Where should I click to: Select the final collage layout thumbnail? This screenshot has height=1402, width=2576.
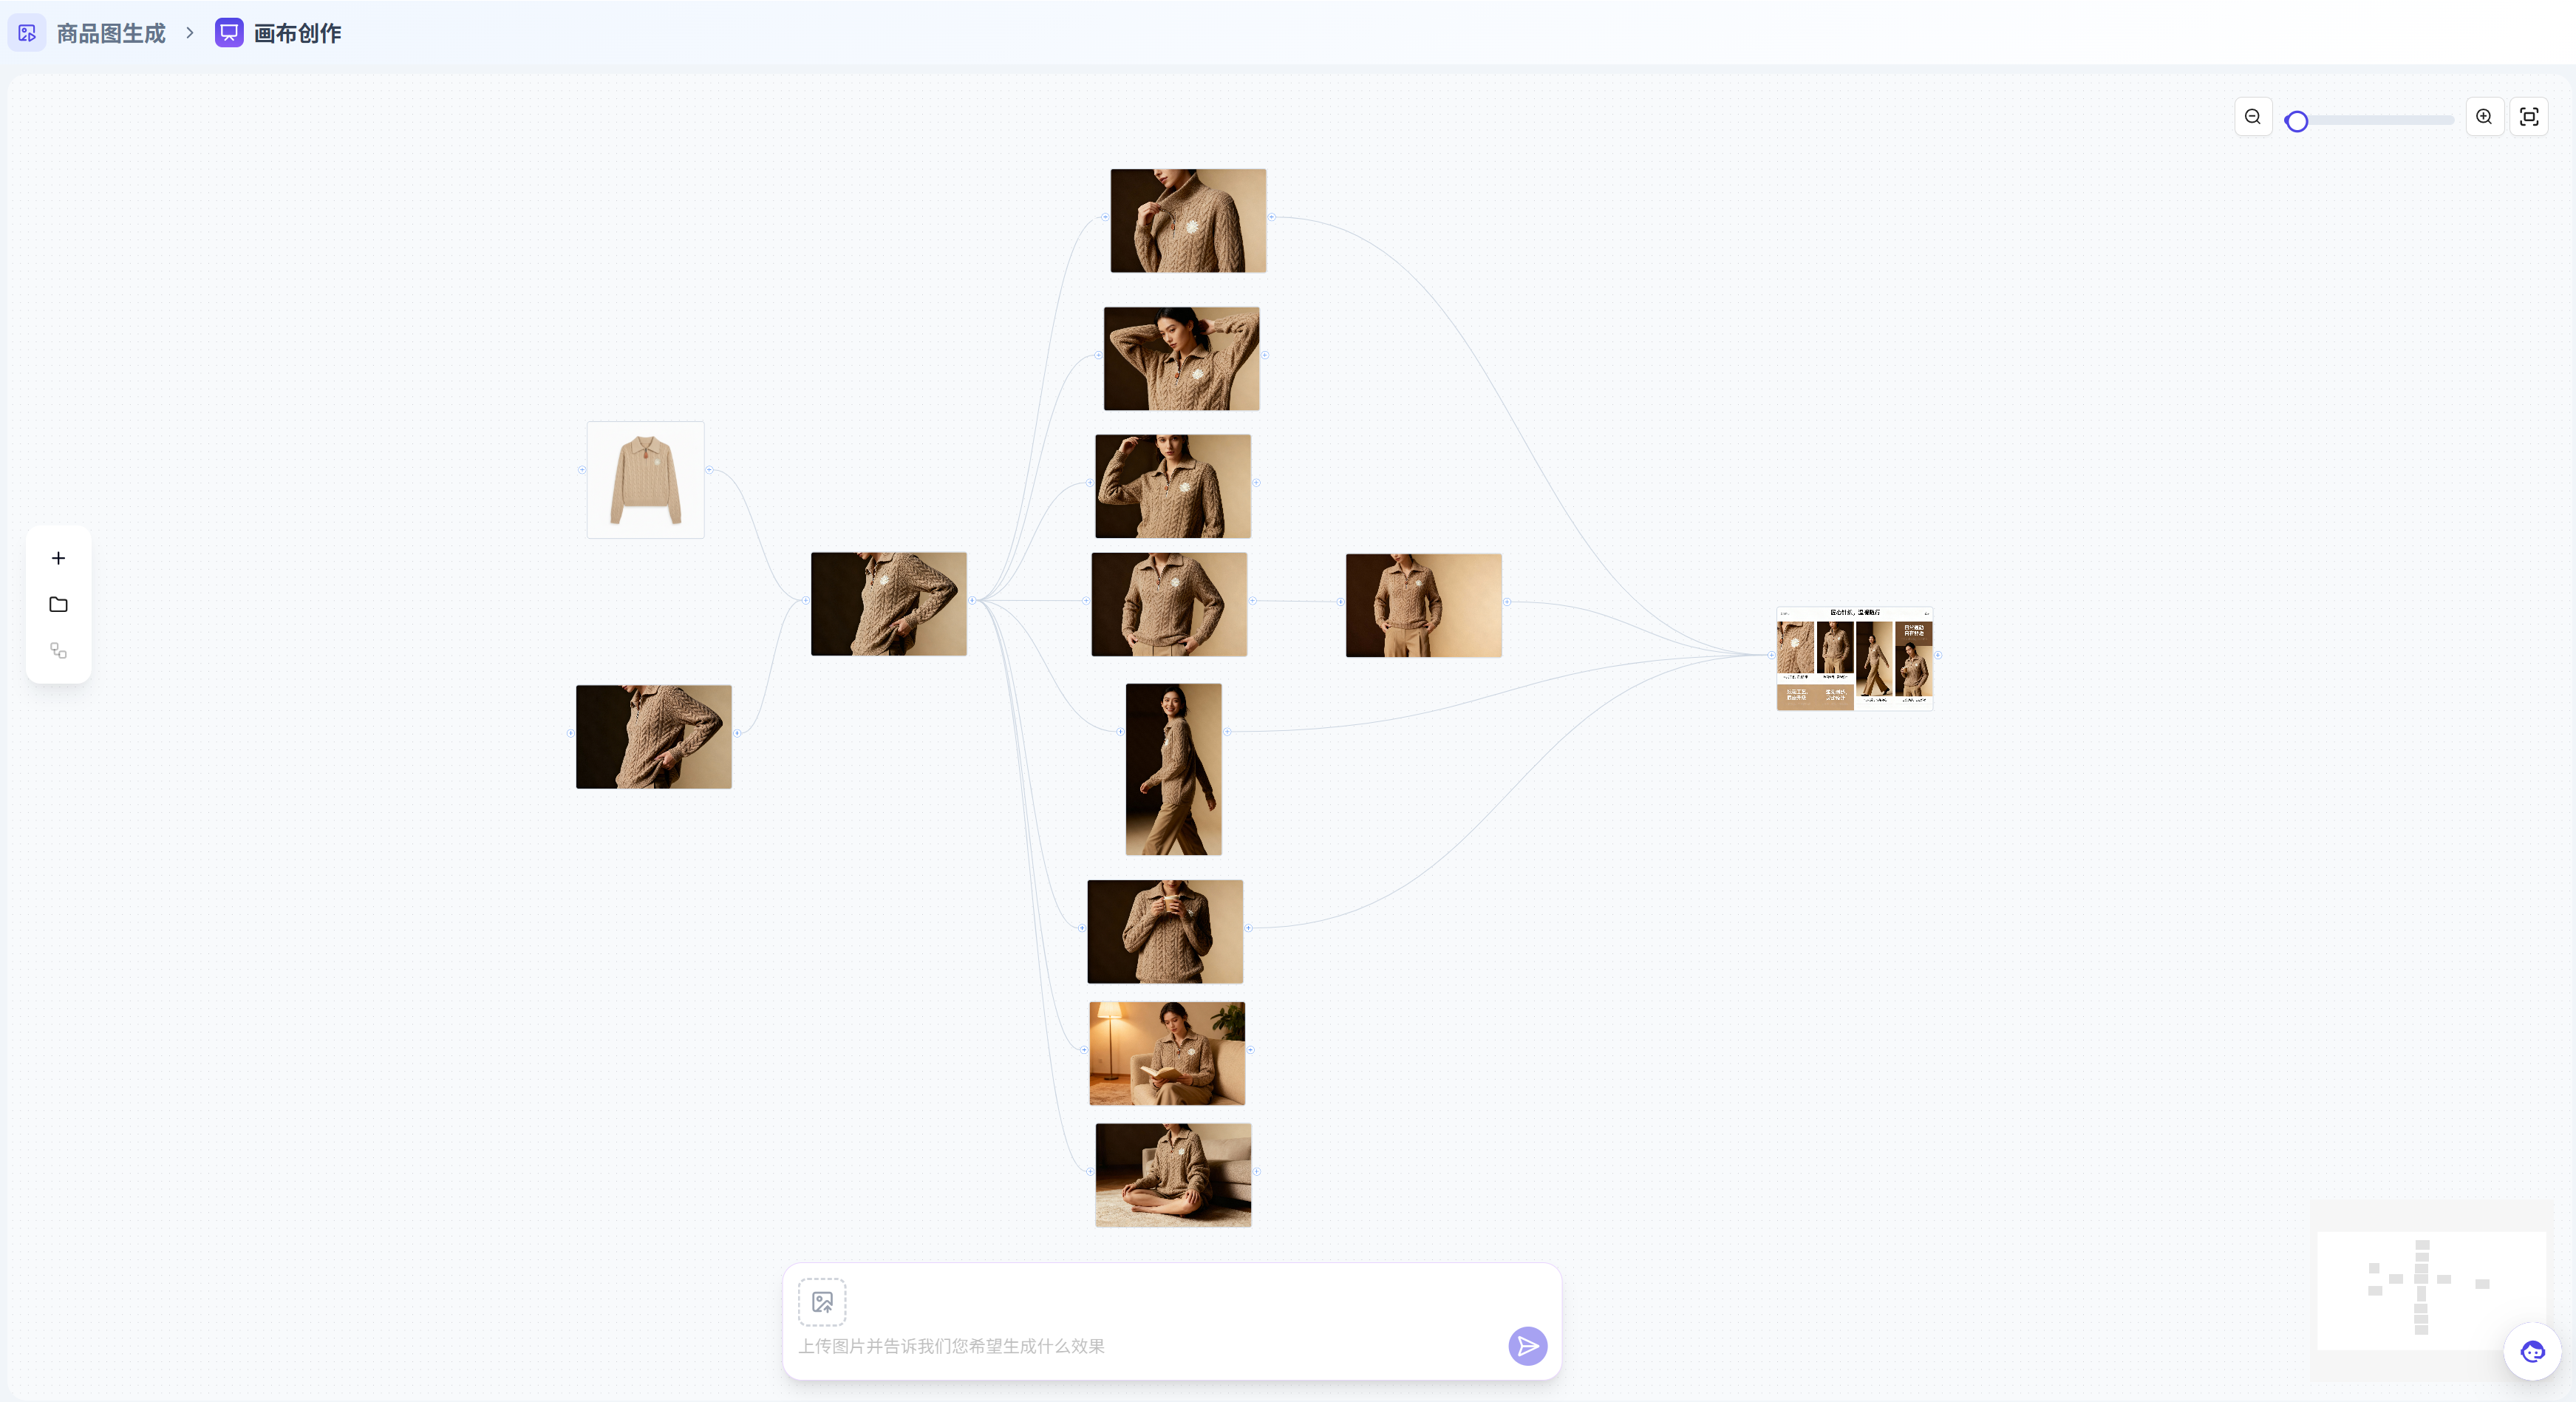1854,659
